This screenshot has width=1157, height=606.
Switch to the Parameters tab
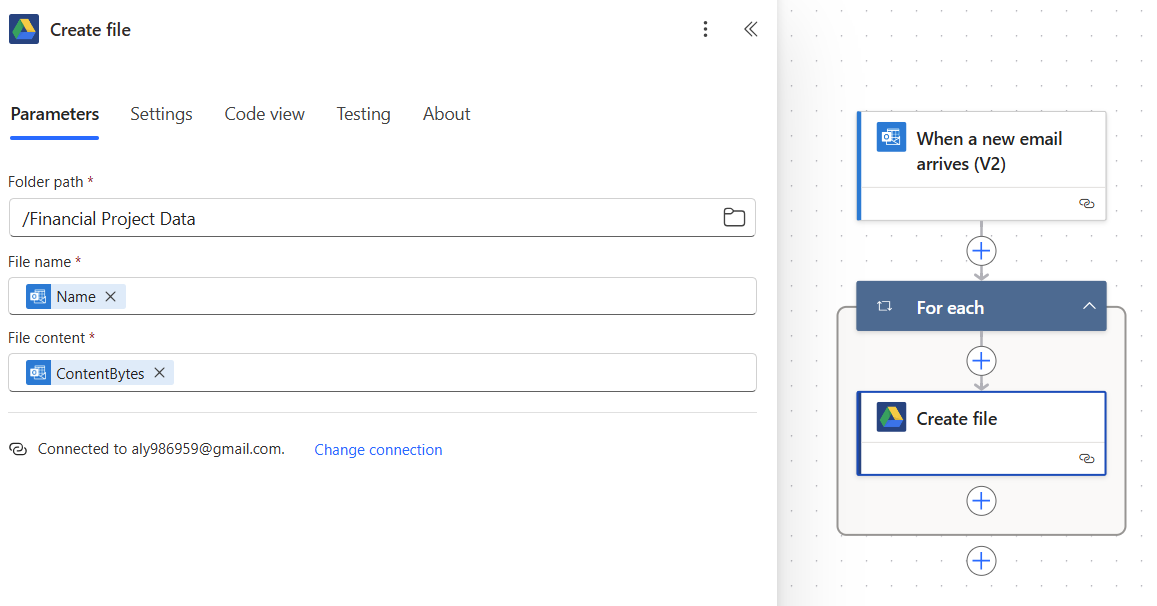(x=55, y=114)
